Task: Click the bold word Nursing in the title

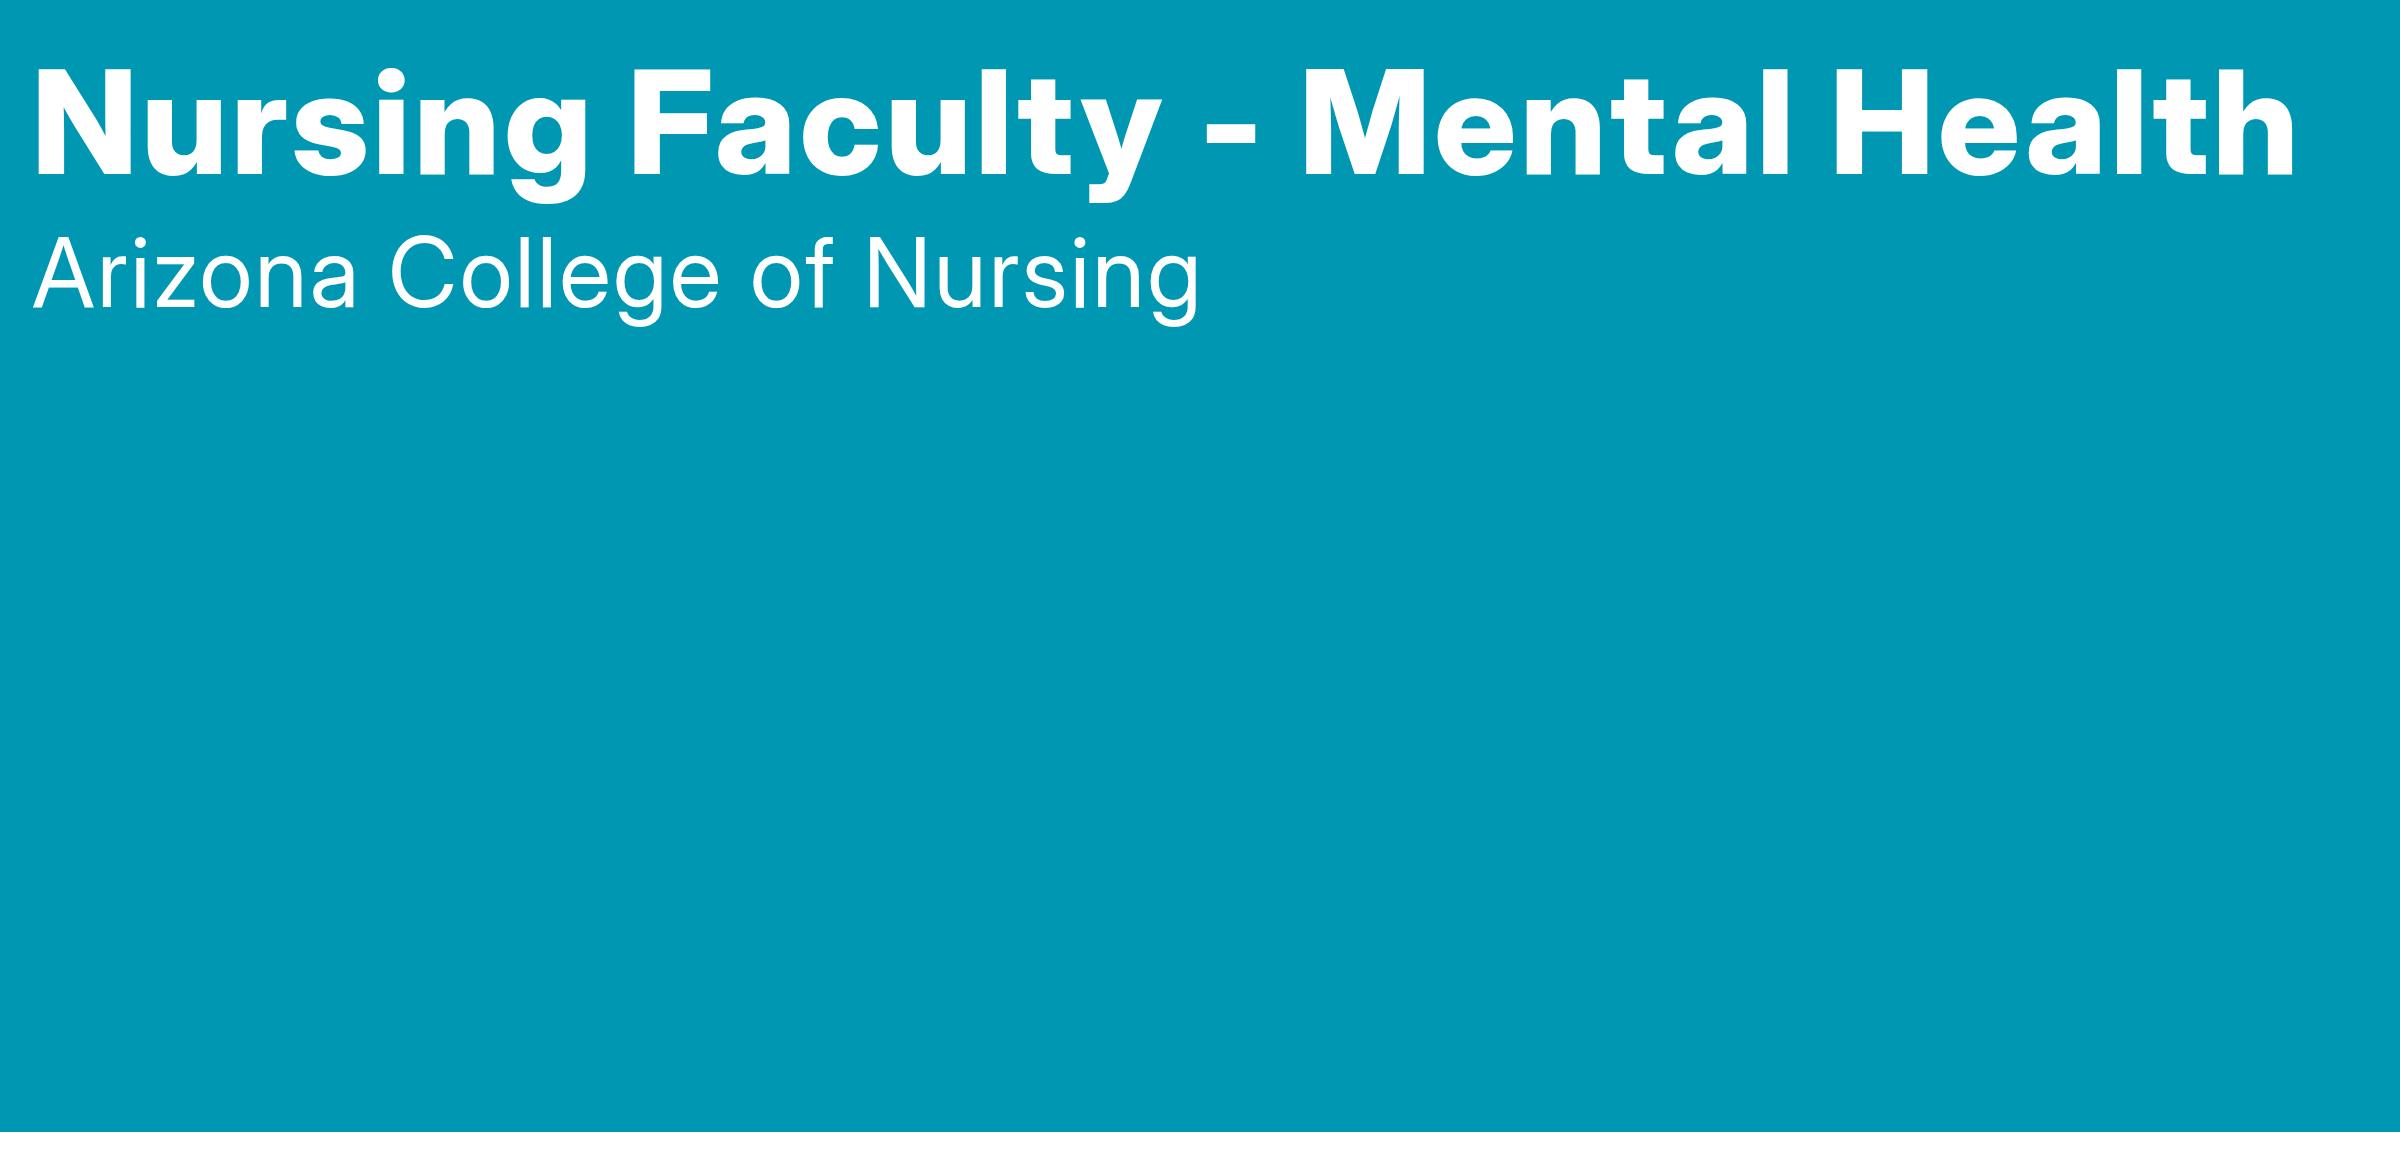Action: [x=311, y=125]
